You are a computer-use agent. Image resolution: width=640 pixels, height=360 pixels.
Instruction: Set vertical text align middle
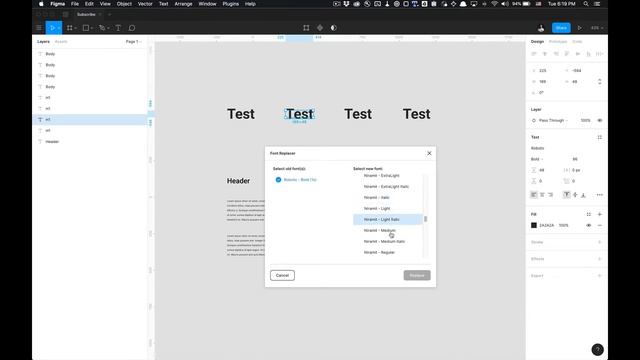575,195
